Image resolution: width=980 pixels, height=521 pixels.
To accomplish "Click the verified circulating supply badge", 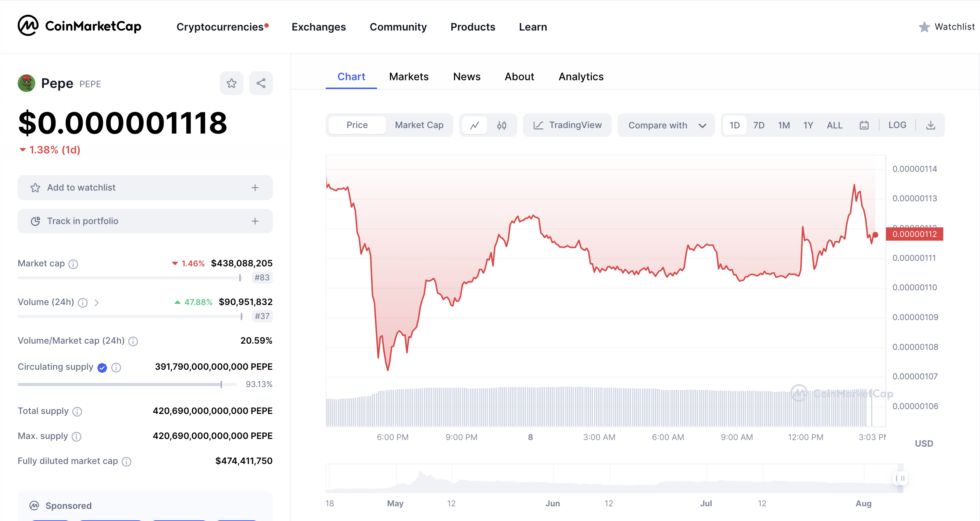I will pyautogui.click(x=102, y=367).
